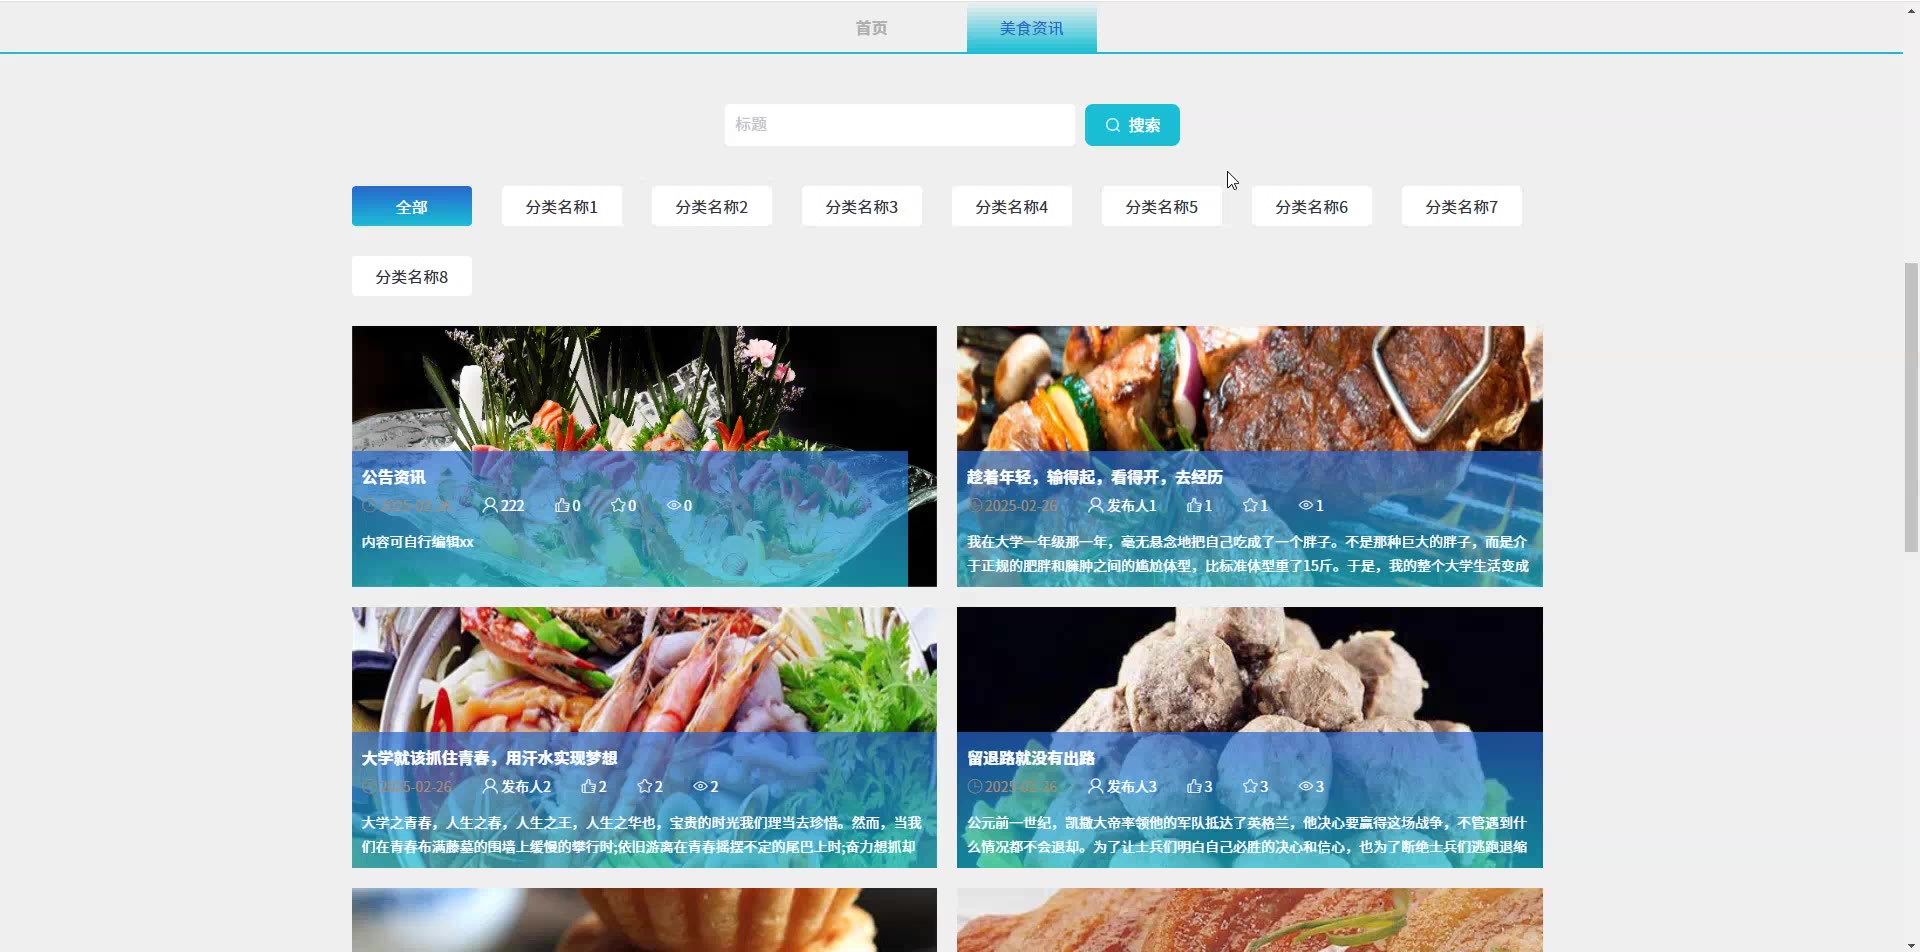Focus the 标题 search input field
The width and height of the screenshot is (1920, 952).
coord(900,125)
